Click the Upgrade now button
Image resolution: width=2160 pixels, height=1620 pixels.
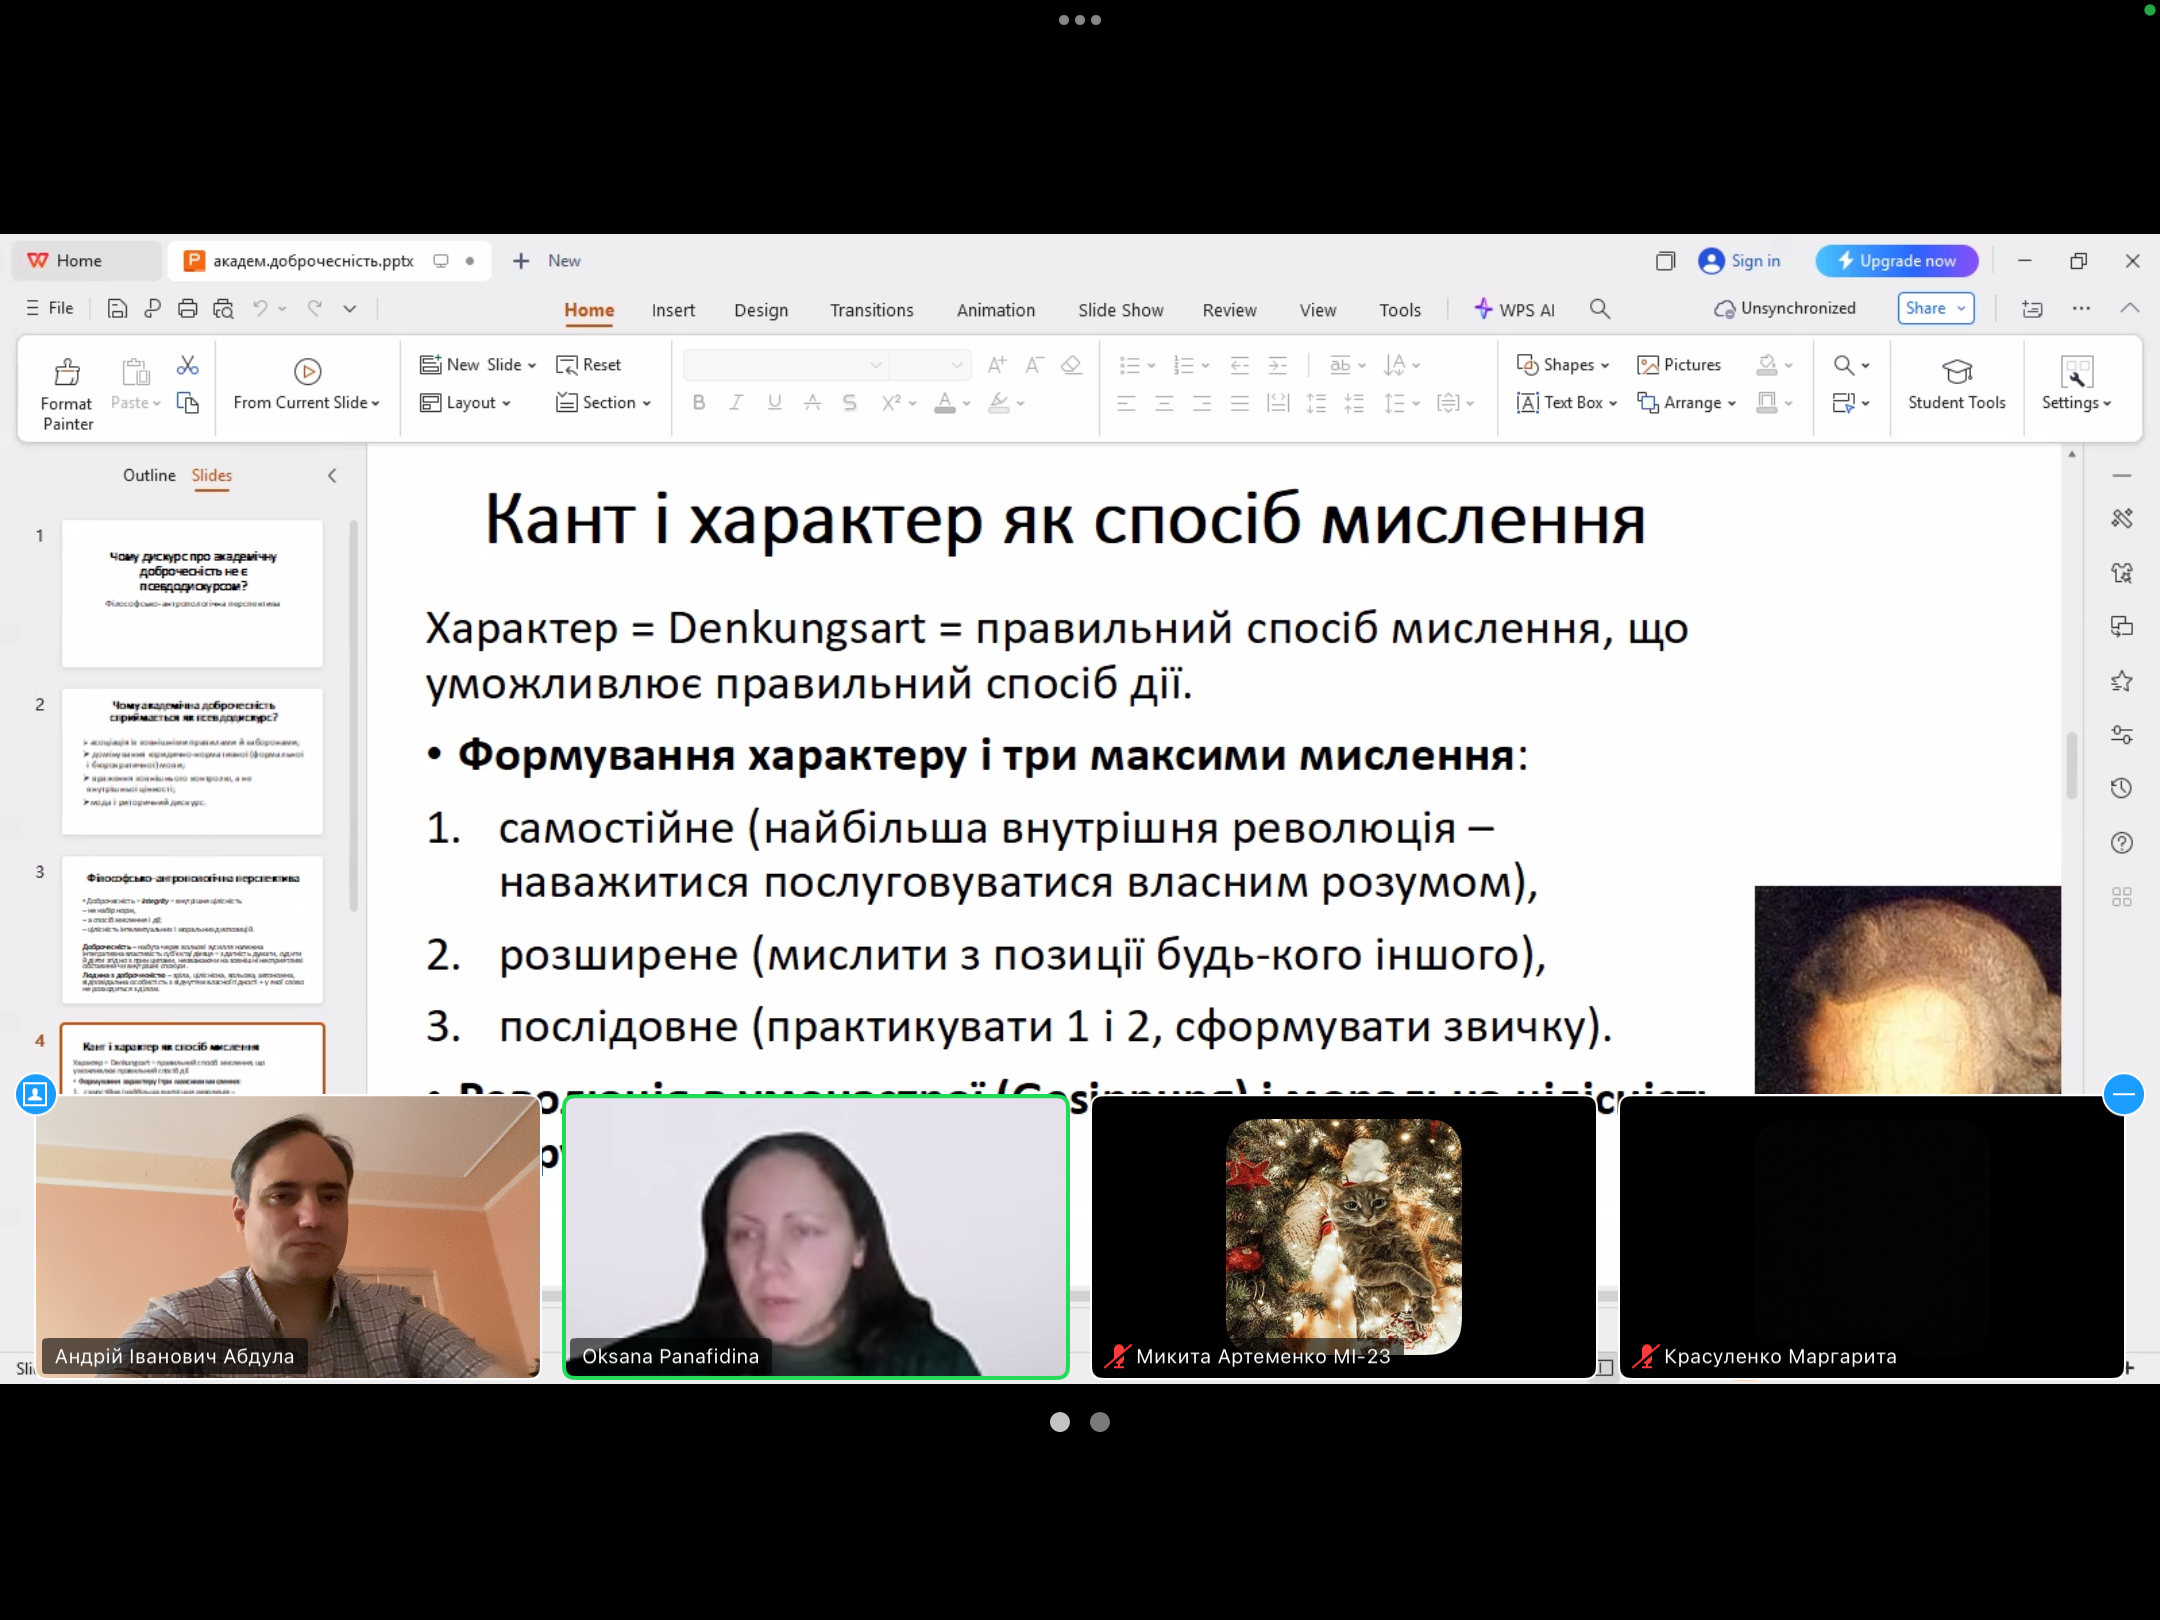[1898, 260]
